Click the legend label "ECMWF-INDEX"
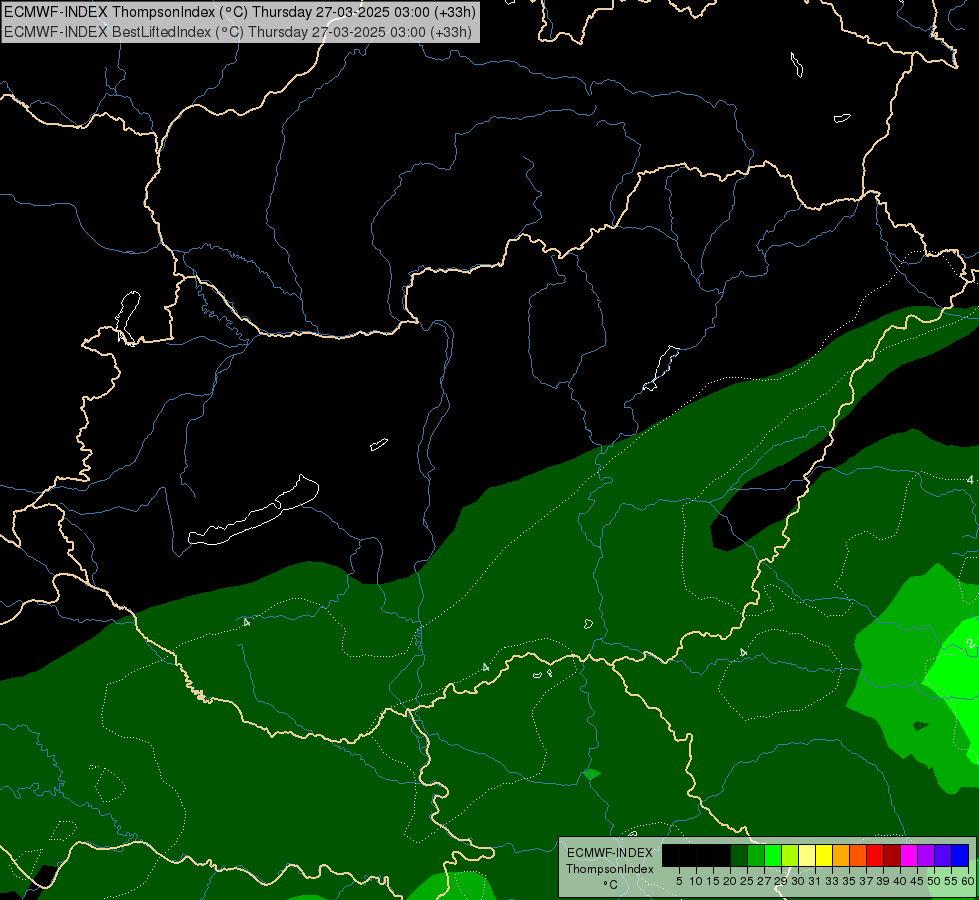This screenshot has width=979, height=900. (610, 853)
